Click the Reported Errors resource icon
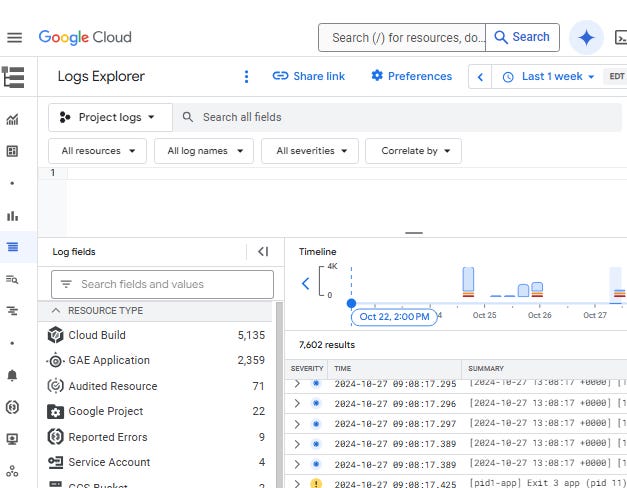This screenshot has width=627, height=488. (x=56, y=437)
